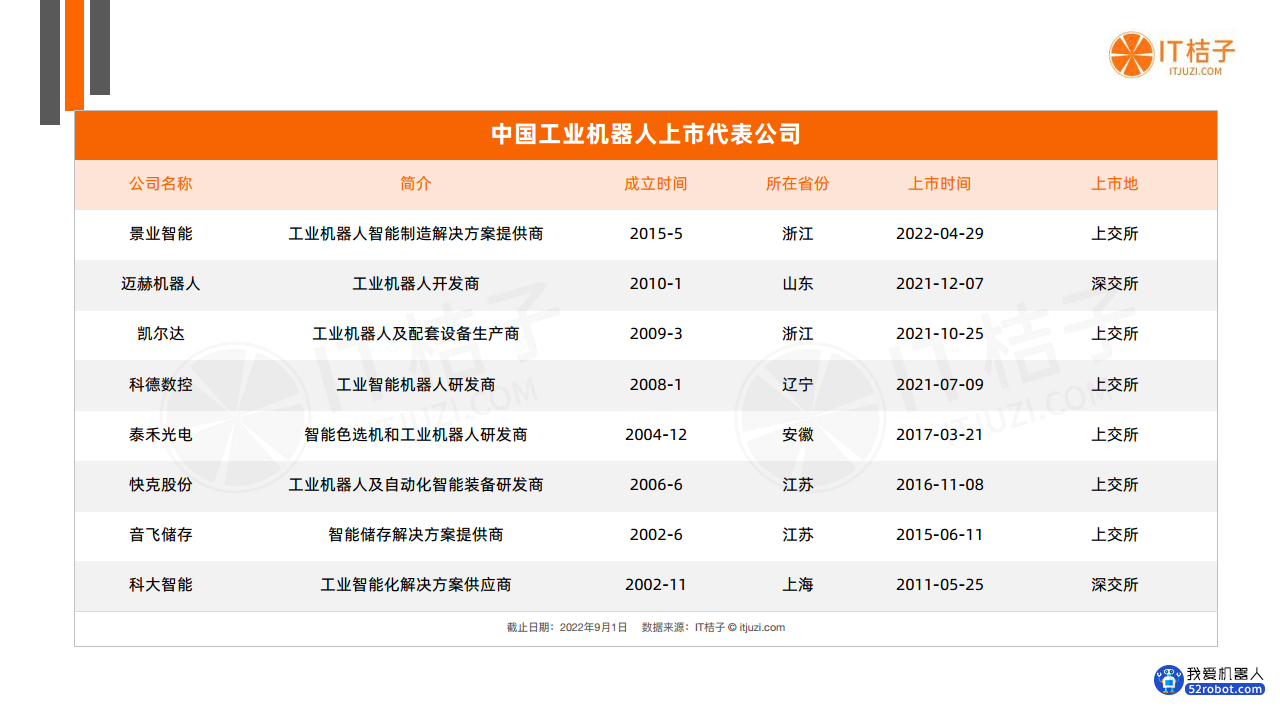This screenshot has height=720, width=1280.
Task: Click province 安徽 in 泰禾光电 row
Action: coord(798,435)
